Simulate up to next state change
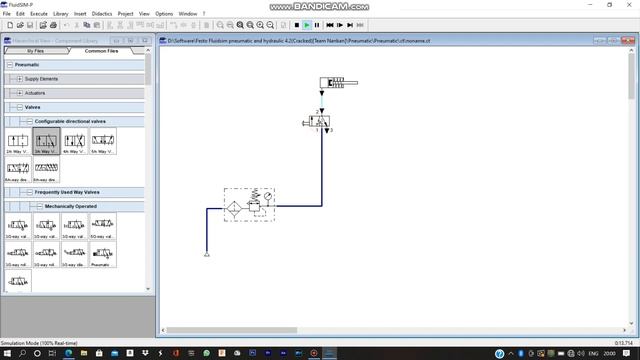Image resolution: width=640 pixels, height=360 pixels. click(350, 25)
